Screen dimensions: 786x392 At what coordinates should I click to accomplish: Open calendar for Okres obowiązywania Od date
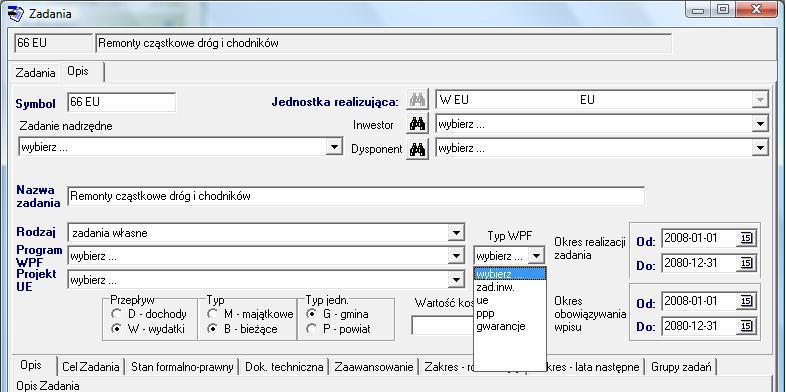[x=746, y=301]
